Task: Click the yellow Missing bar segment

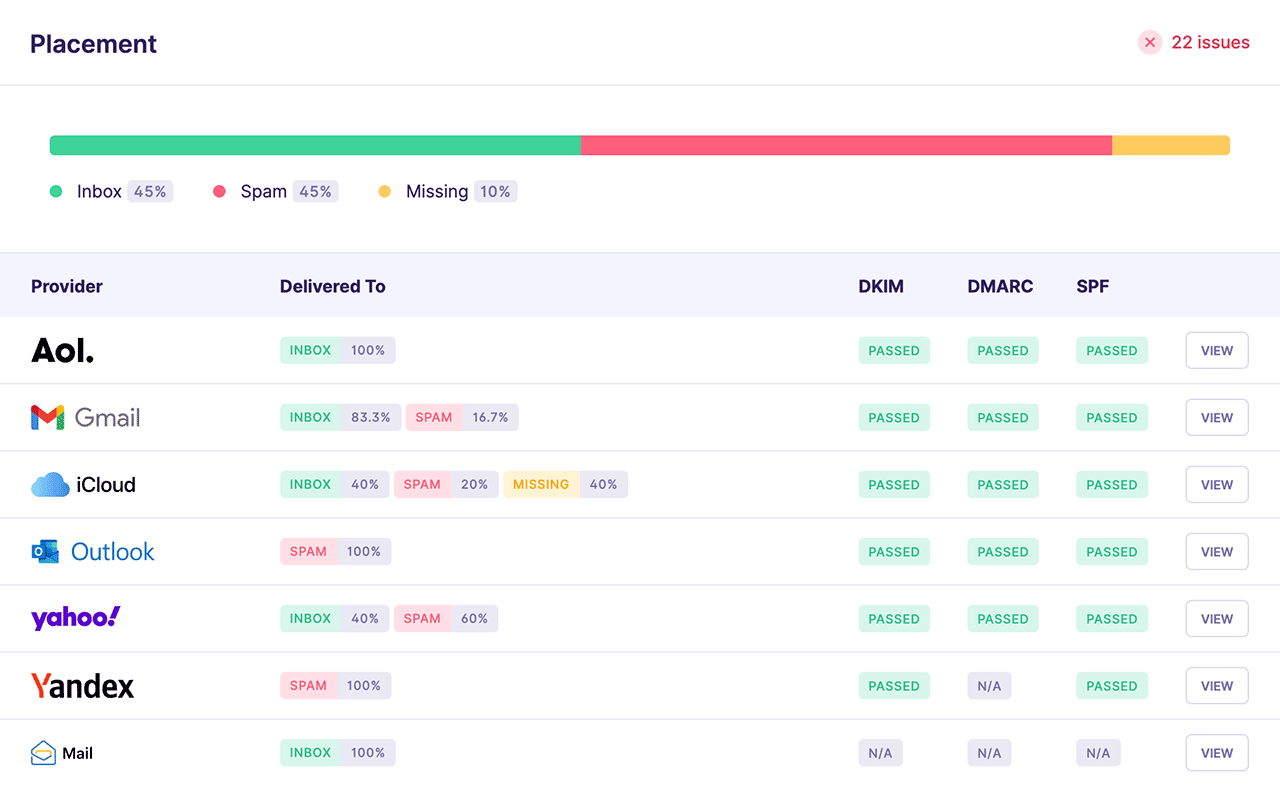Action: 1170,145
